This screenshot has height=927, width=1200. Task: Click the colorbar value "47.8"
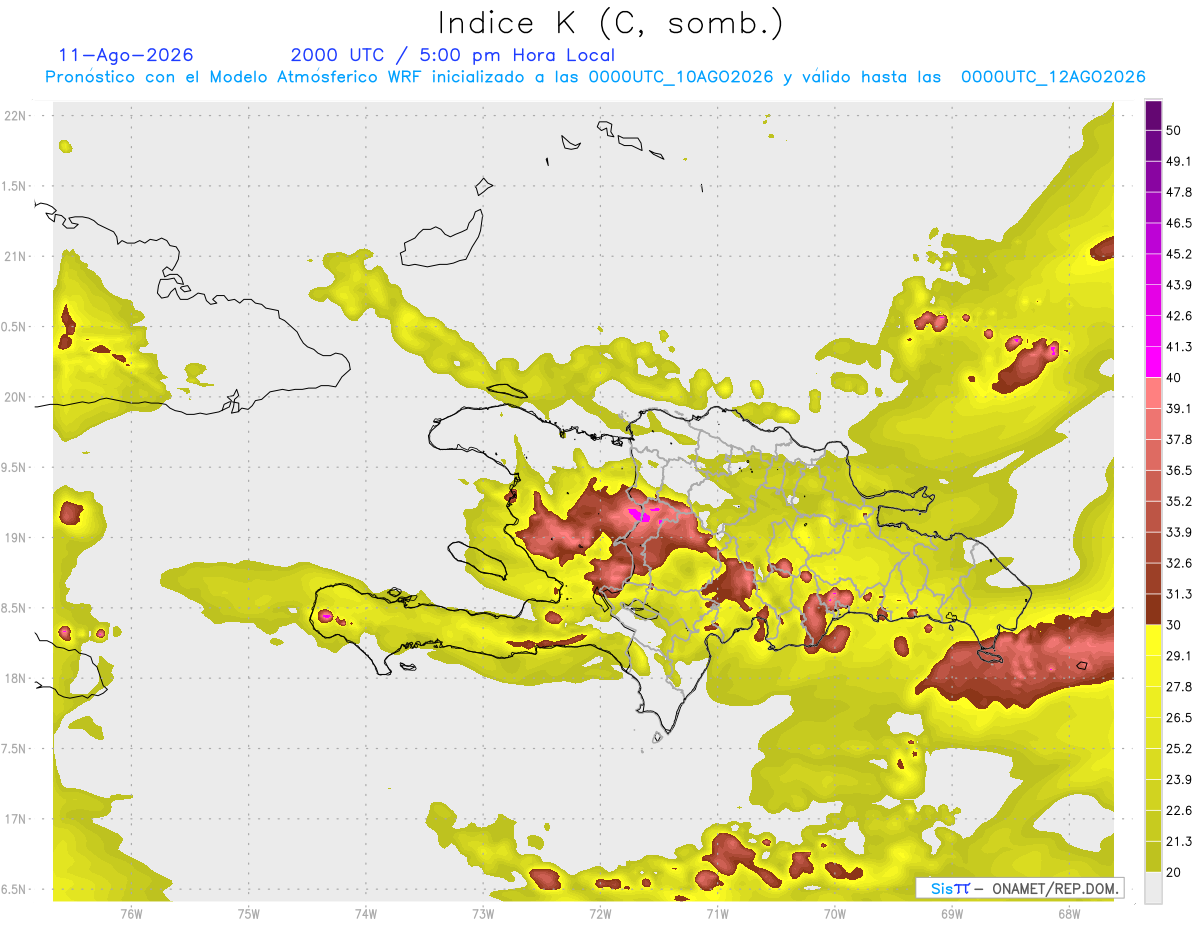click(1179, 192)
